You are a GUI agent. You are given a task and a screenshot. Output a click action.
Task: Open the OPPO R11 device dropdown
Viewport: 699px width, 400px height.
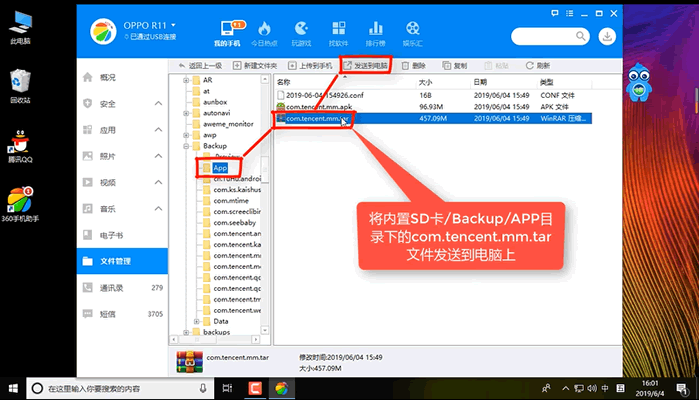[x=173, y=25]
